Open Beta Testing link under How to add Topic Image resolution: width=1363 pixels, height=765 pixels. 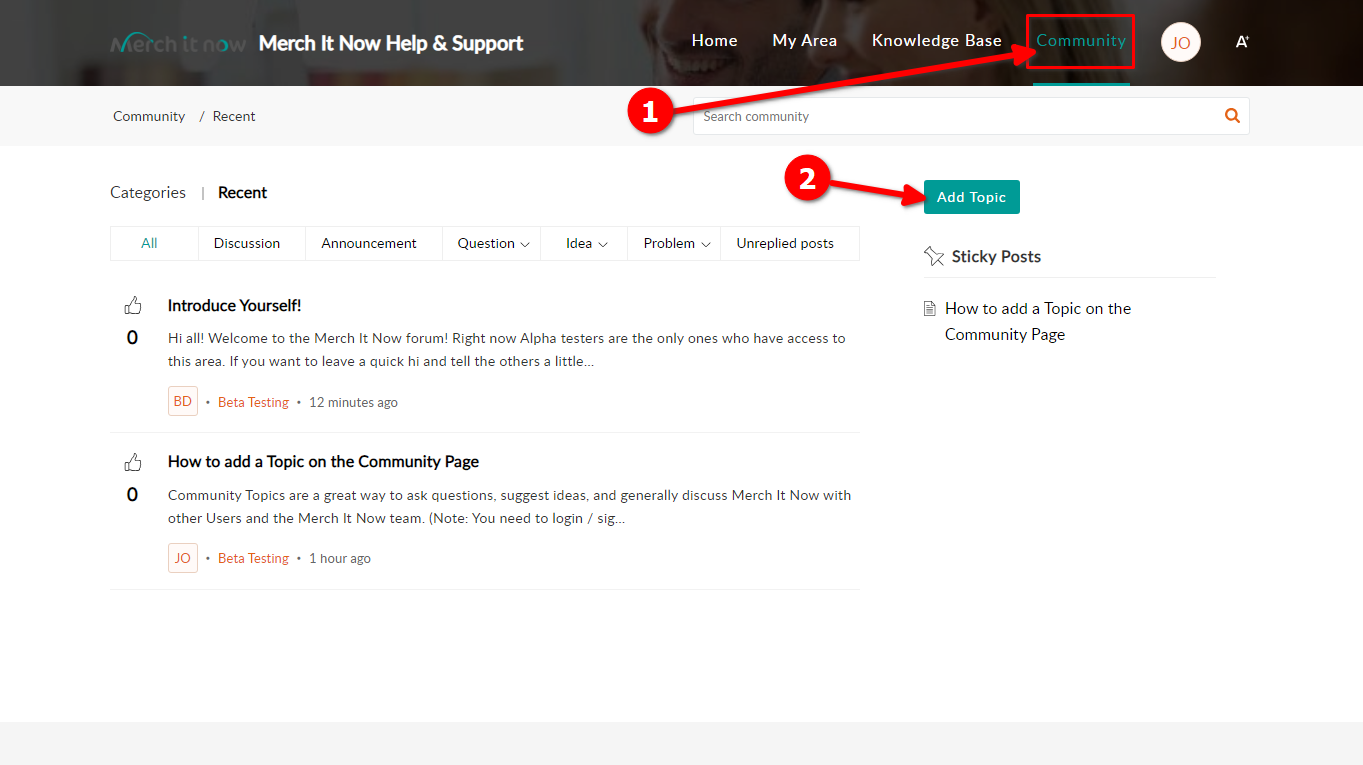(253, 558)
